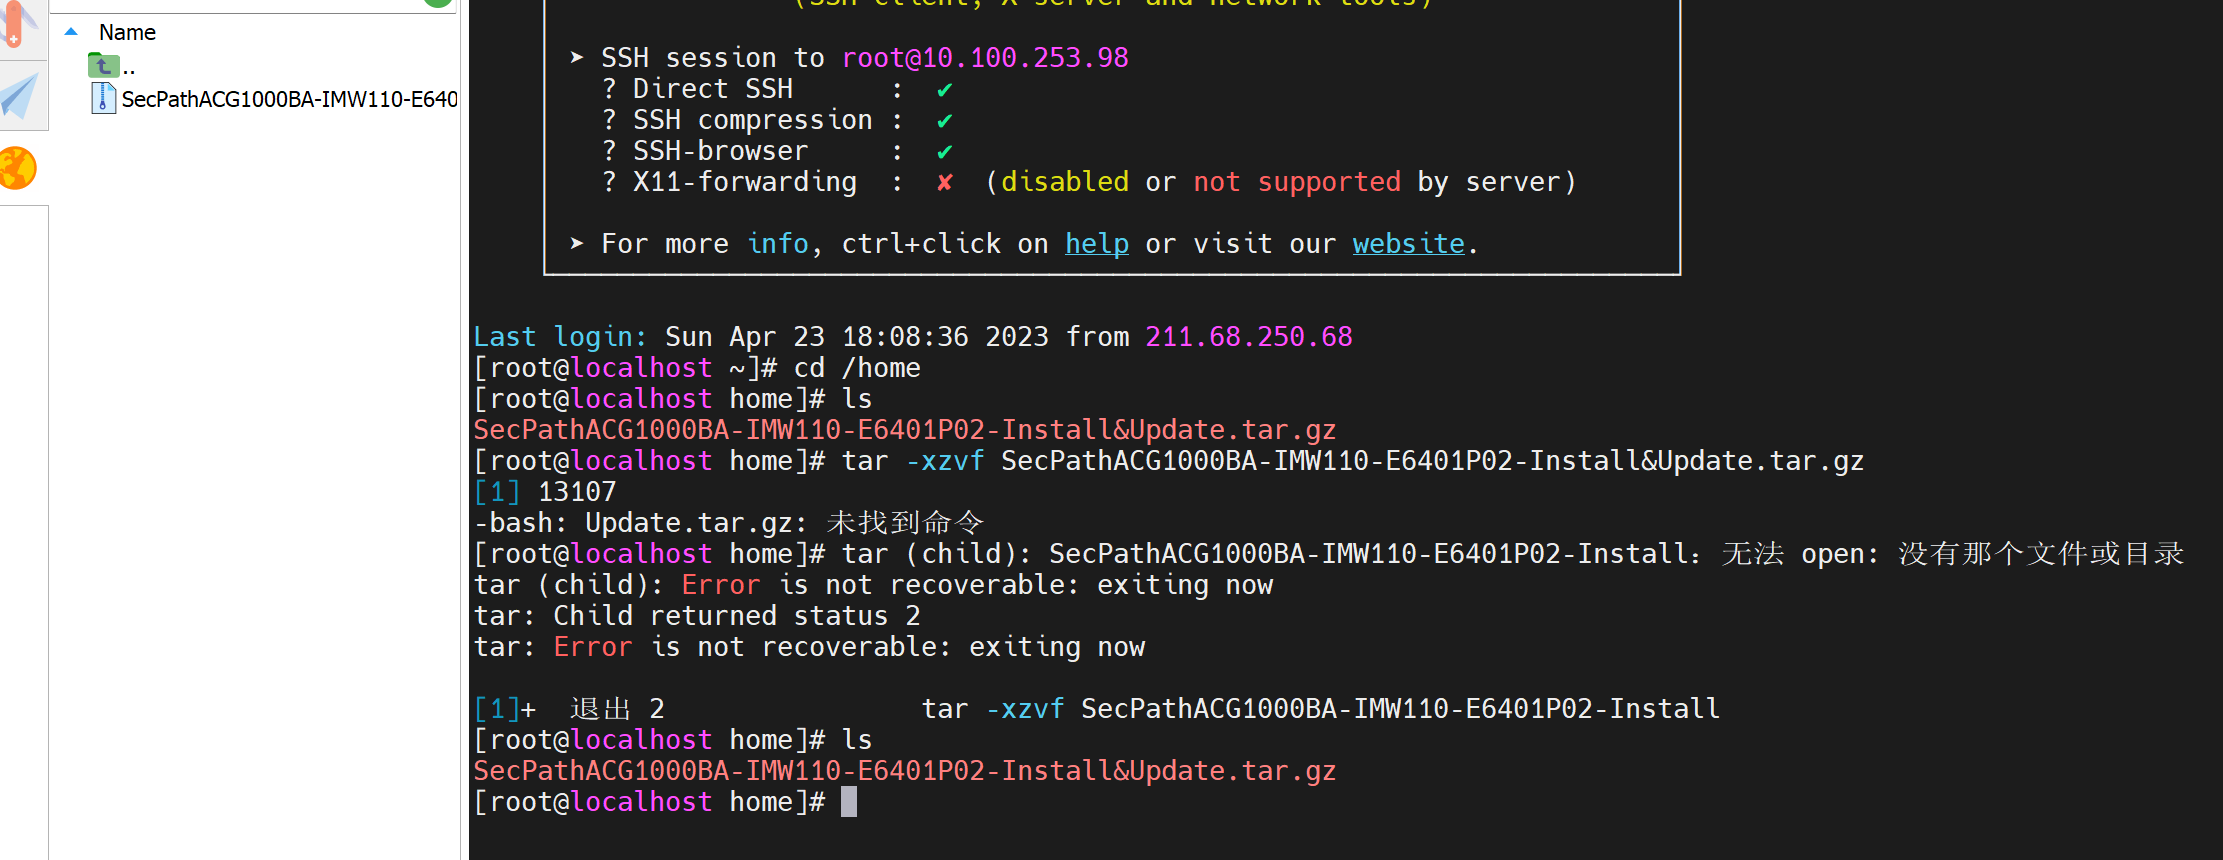Click the terminal cursor at the last prompt
2223x860 pixels.
[849, 802]
